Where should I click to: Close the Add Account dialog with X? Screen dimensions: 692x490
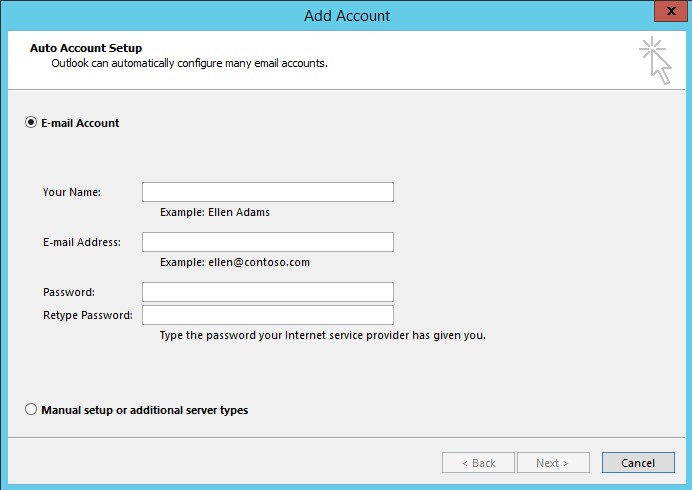671,11
